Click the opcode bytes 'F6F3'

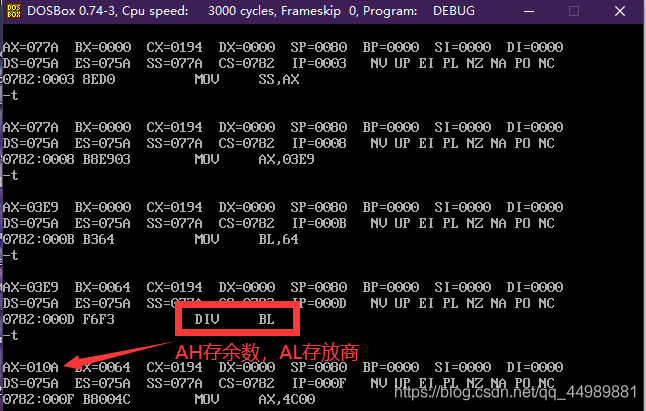point(98,319)
